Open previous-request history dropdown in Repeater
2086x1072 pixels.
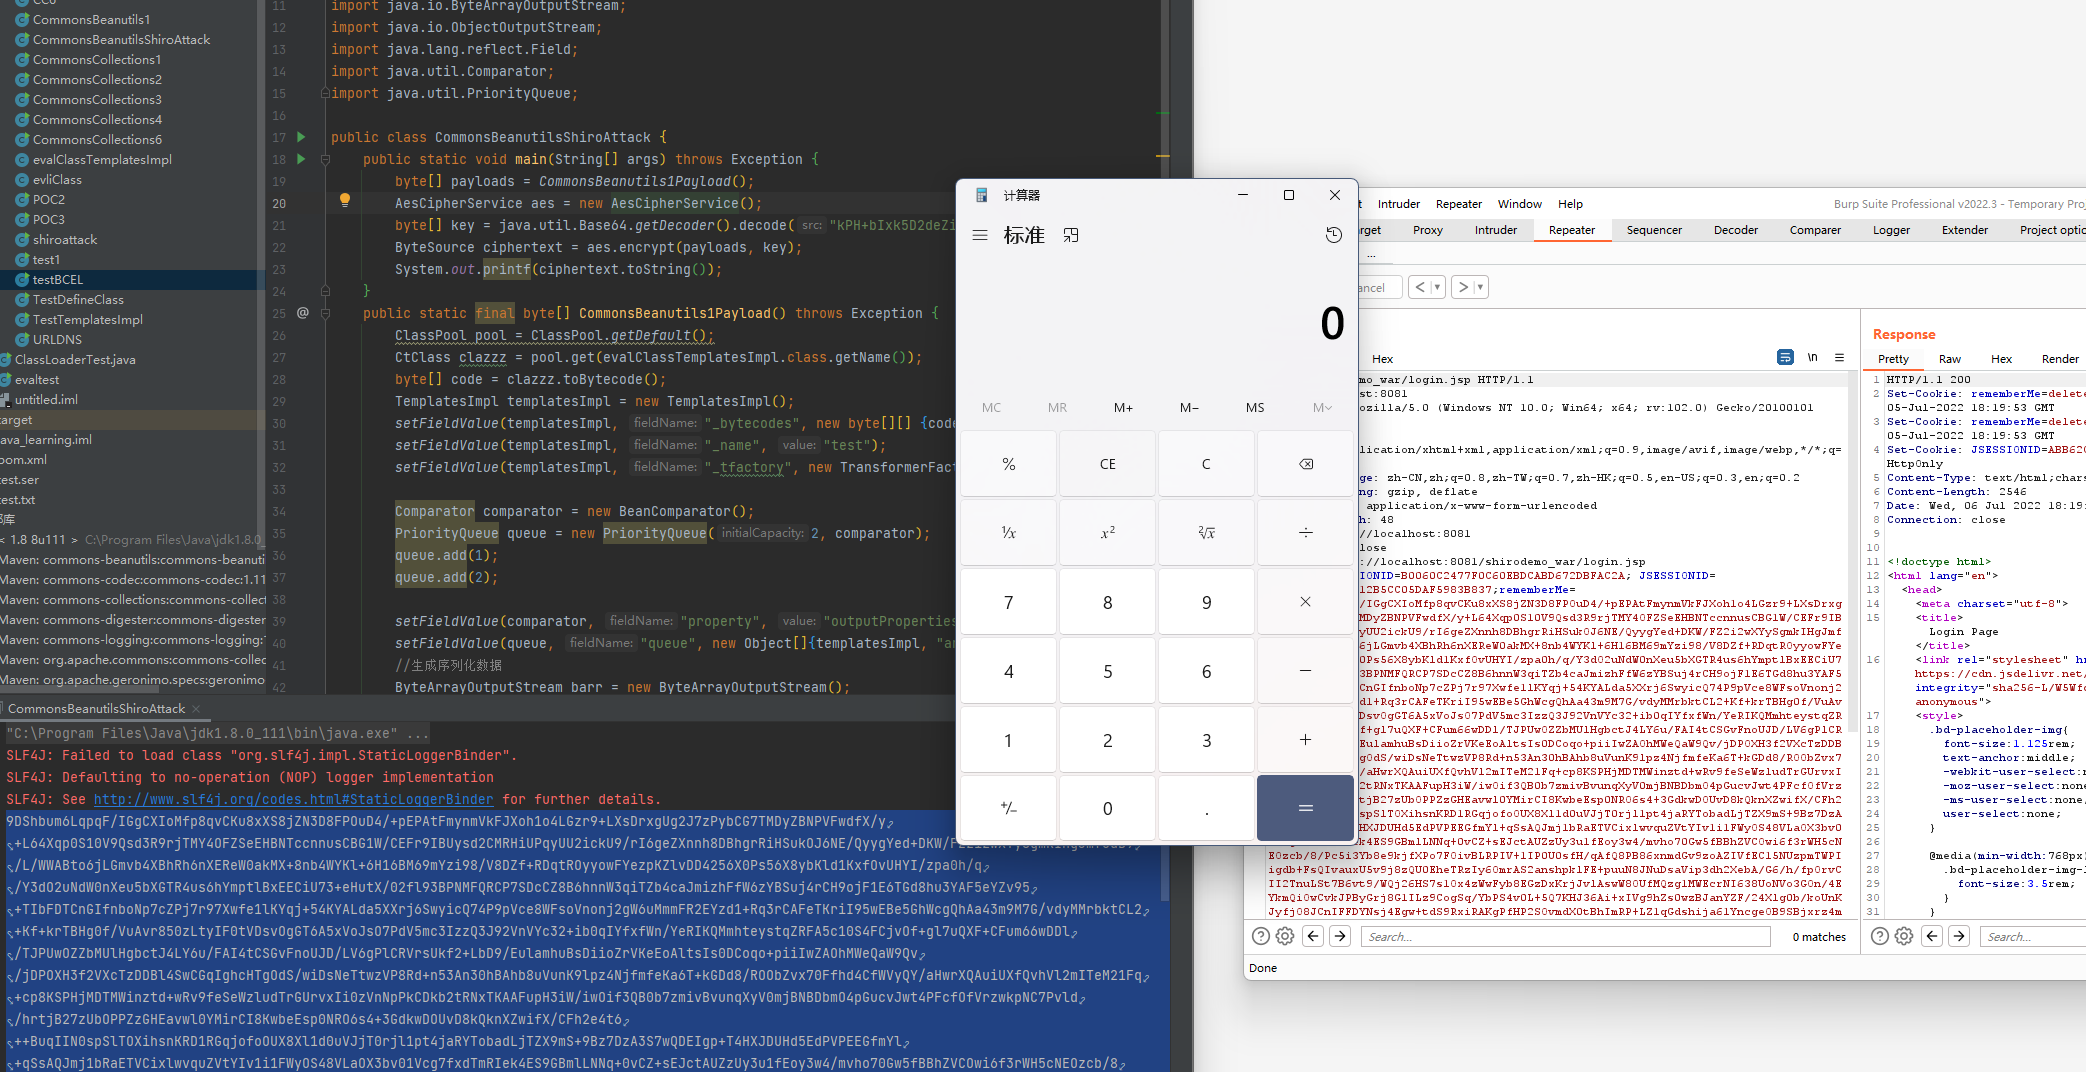point(1438,287)
